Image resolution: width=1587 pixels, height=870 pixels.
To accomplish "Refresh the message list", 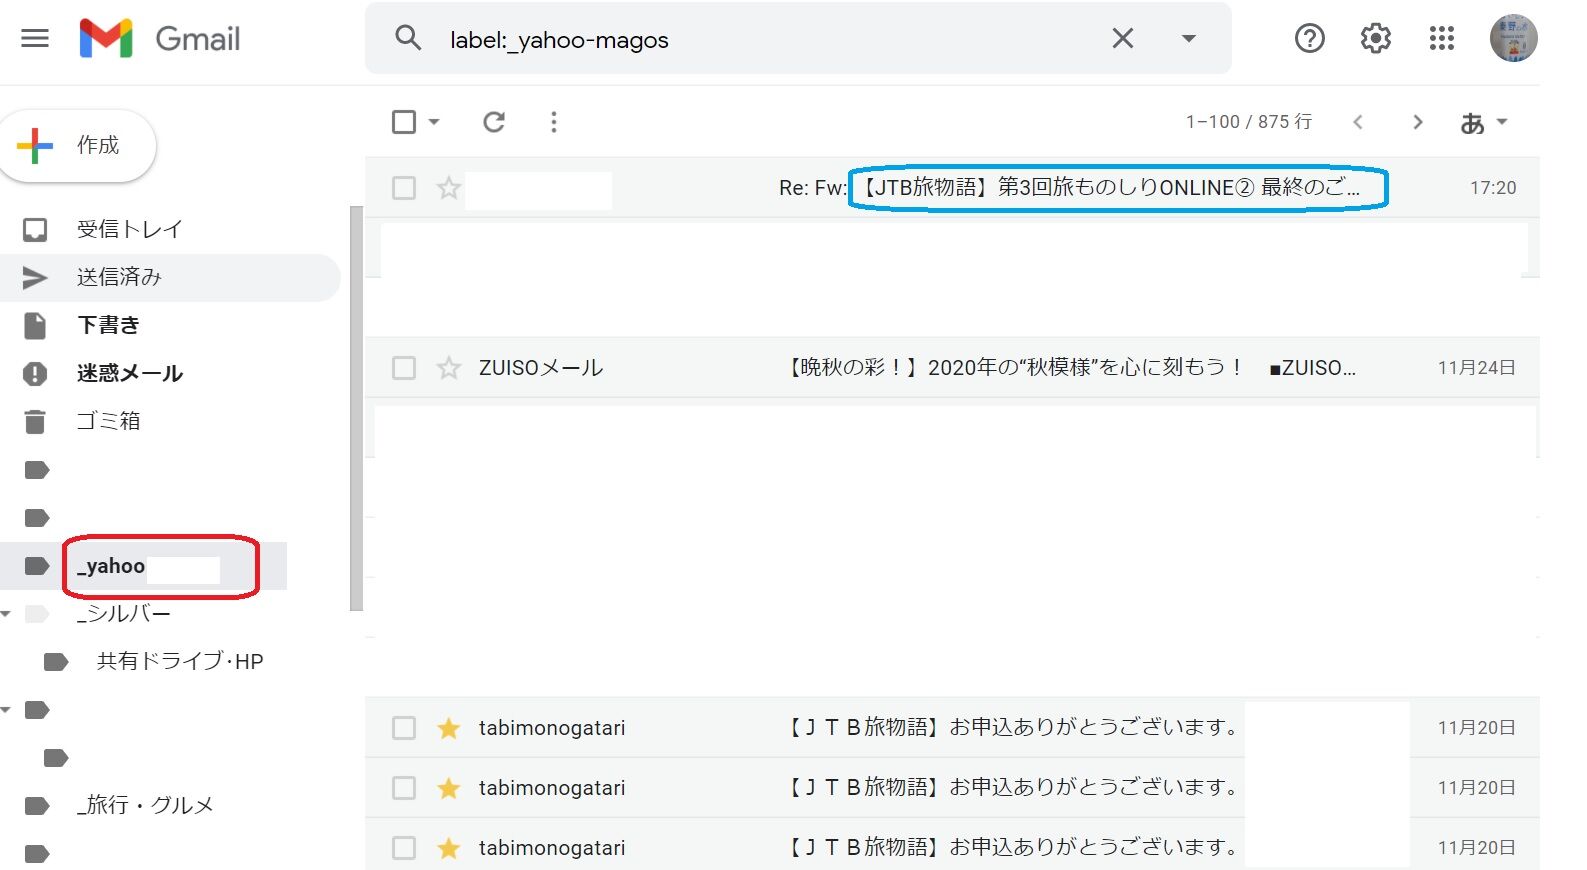I will coord(494,122).
